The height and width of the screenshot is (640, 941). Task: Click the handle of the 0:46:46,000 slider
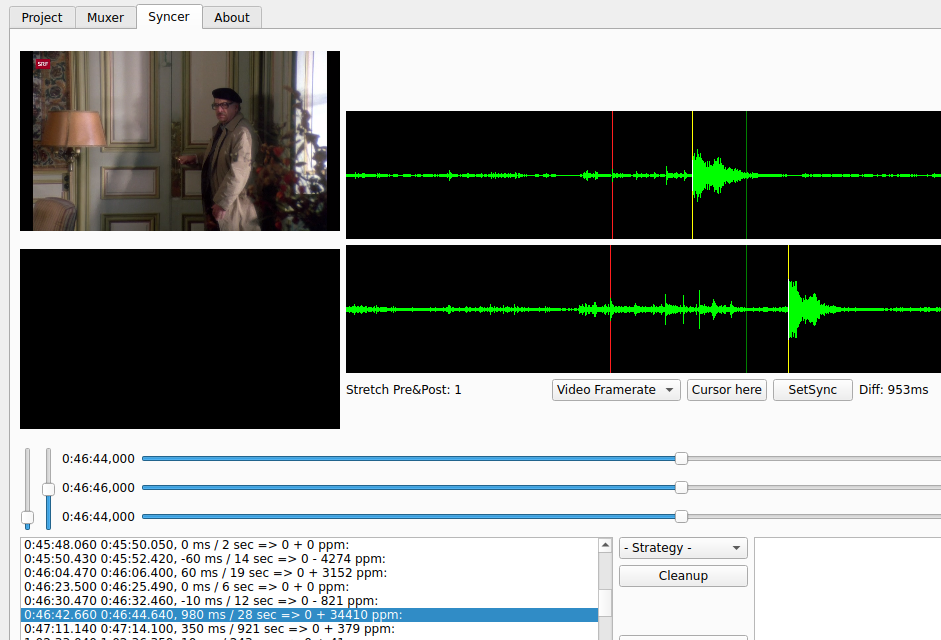tap(681, 488)
